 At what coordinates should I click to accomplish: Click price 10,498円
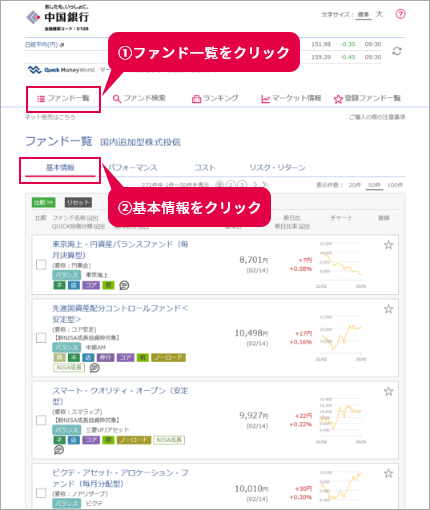tap(251, 333)
